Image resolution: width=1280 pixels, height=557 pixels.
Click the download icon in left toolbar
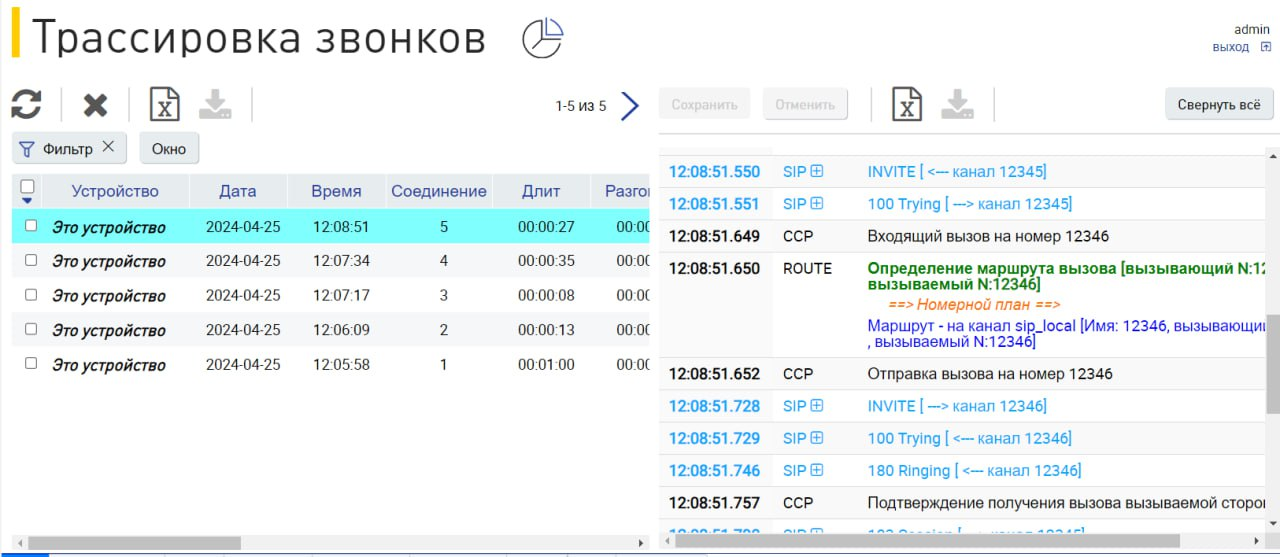[216, 104]
